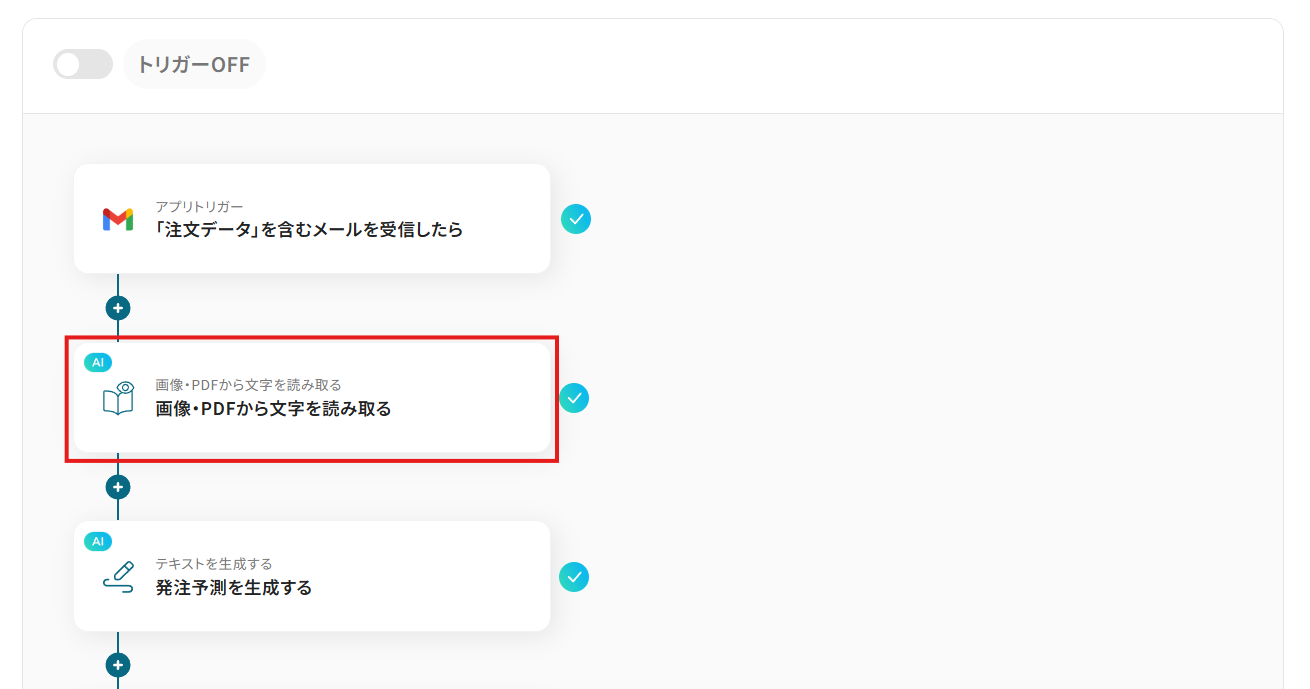Click the Gmail icon in trigger card
This screenshot has height=689, width=1310.
click(x=118, y=219)
